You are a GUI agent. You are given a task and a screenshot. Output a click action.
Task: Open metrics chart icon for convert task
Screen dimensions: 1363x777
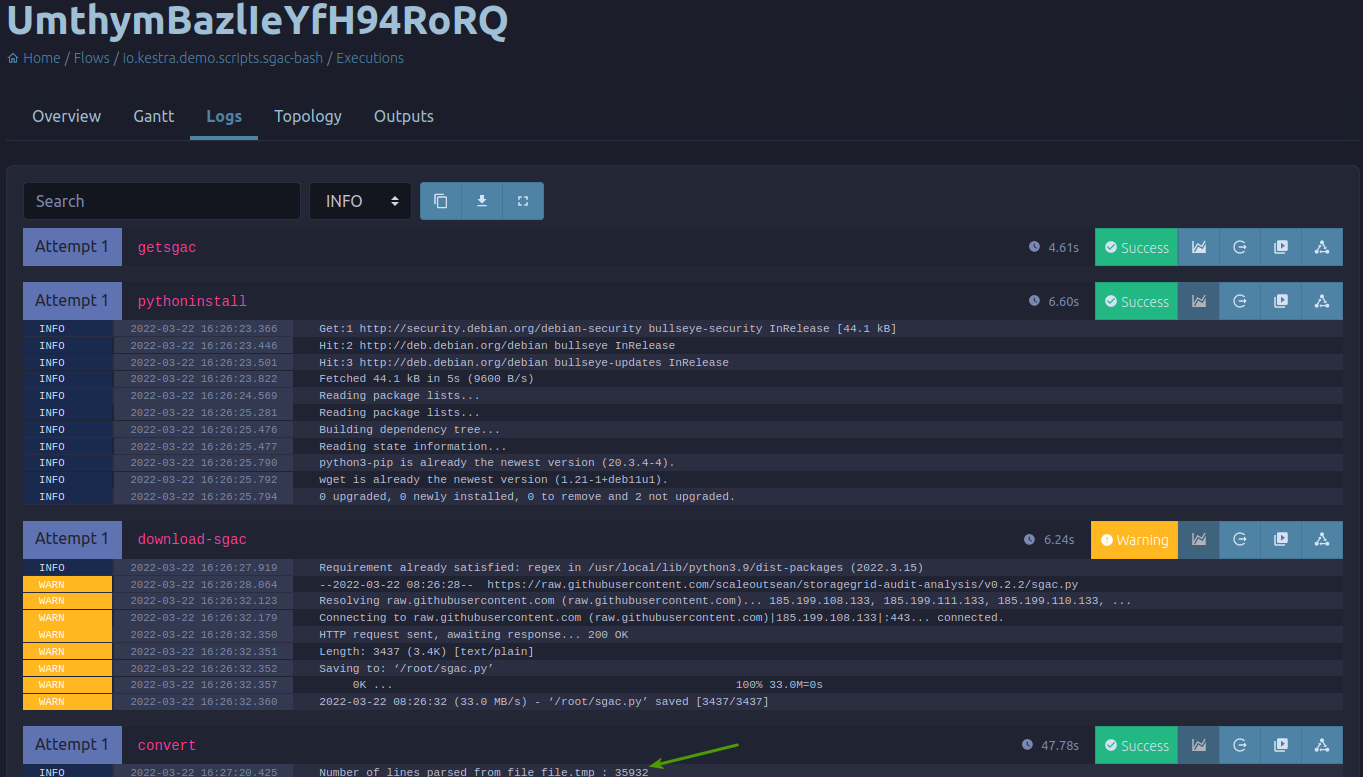tap(1199, 745)
